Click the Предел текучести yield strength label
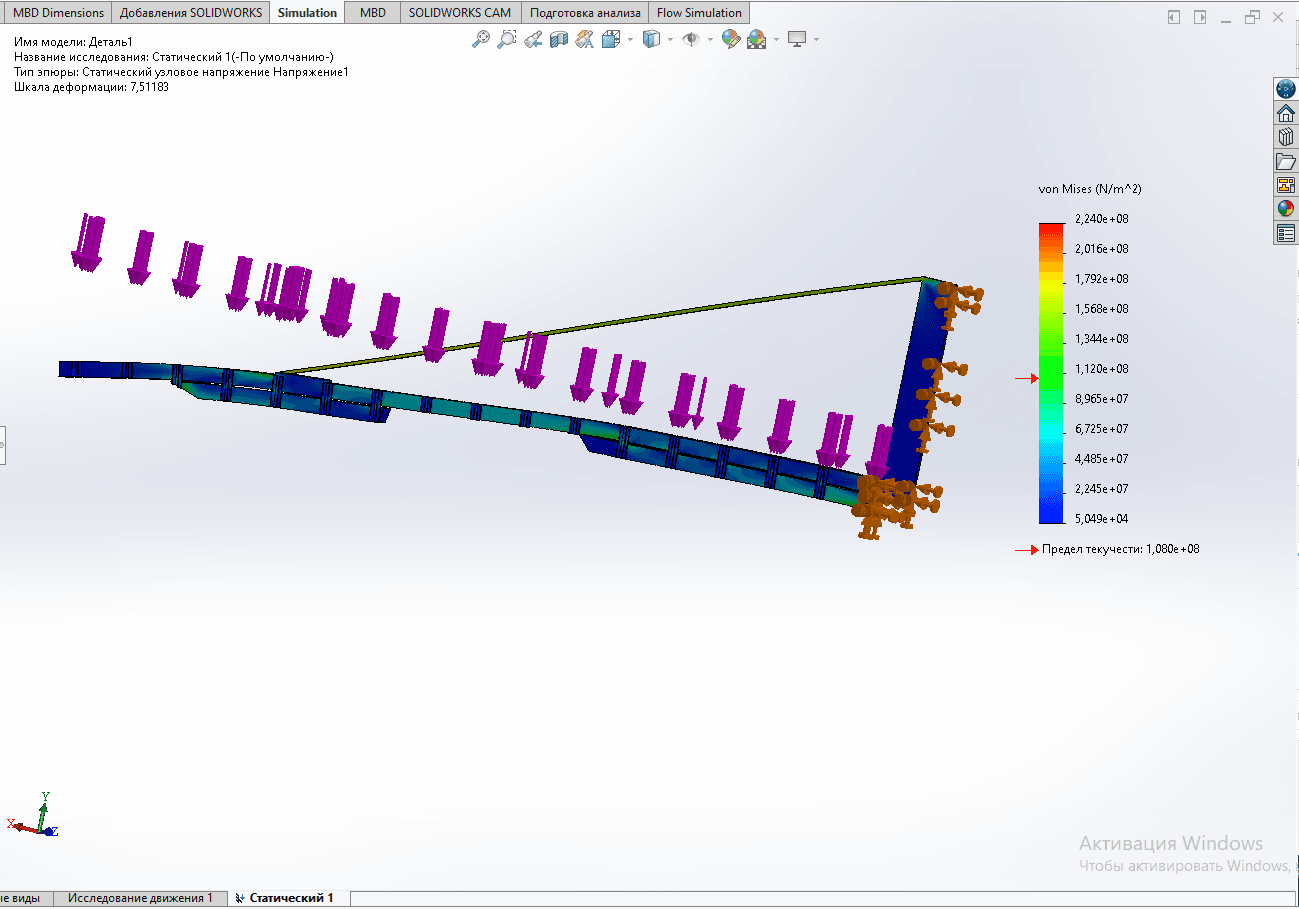1299x909 pixels. tap(1119, 549)
